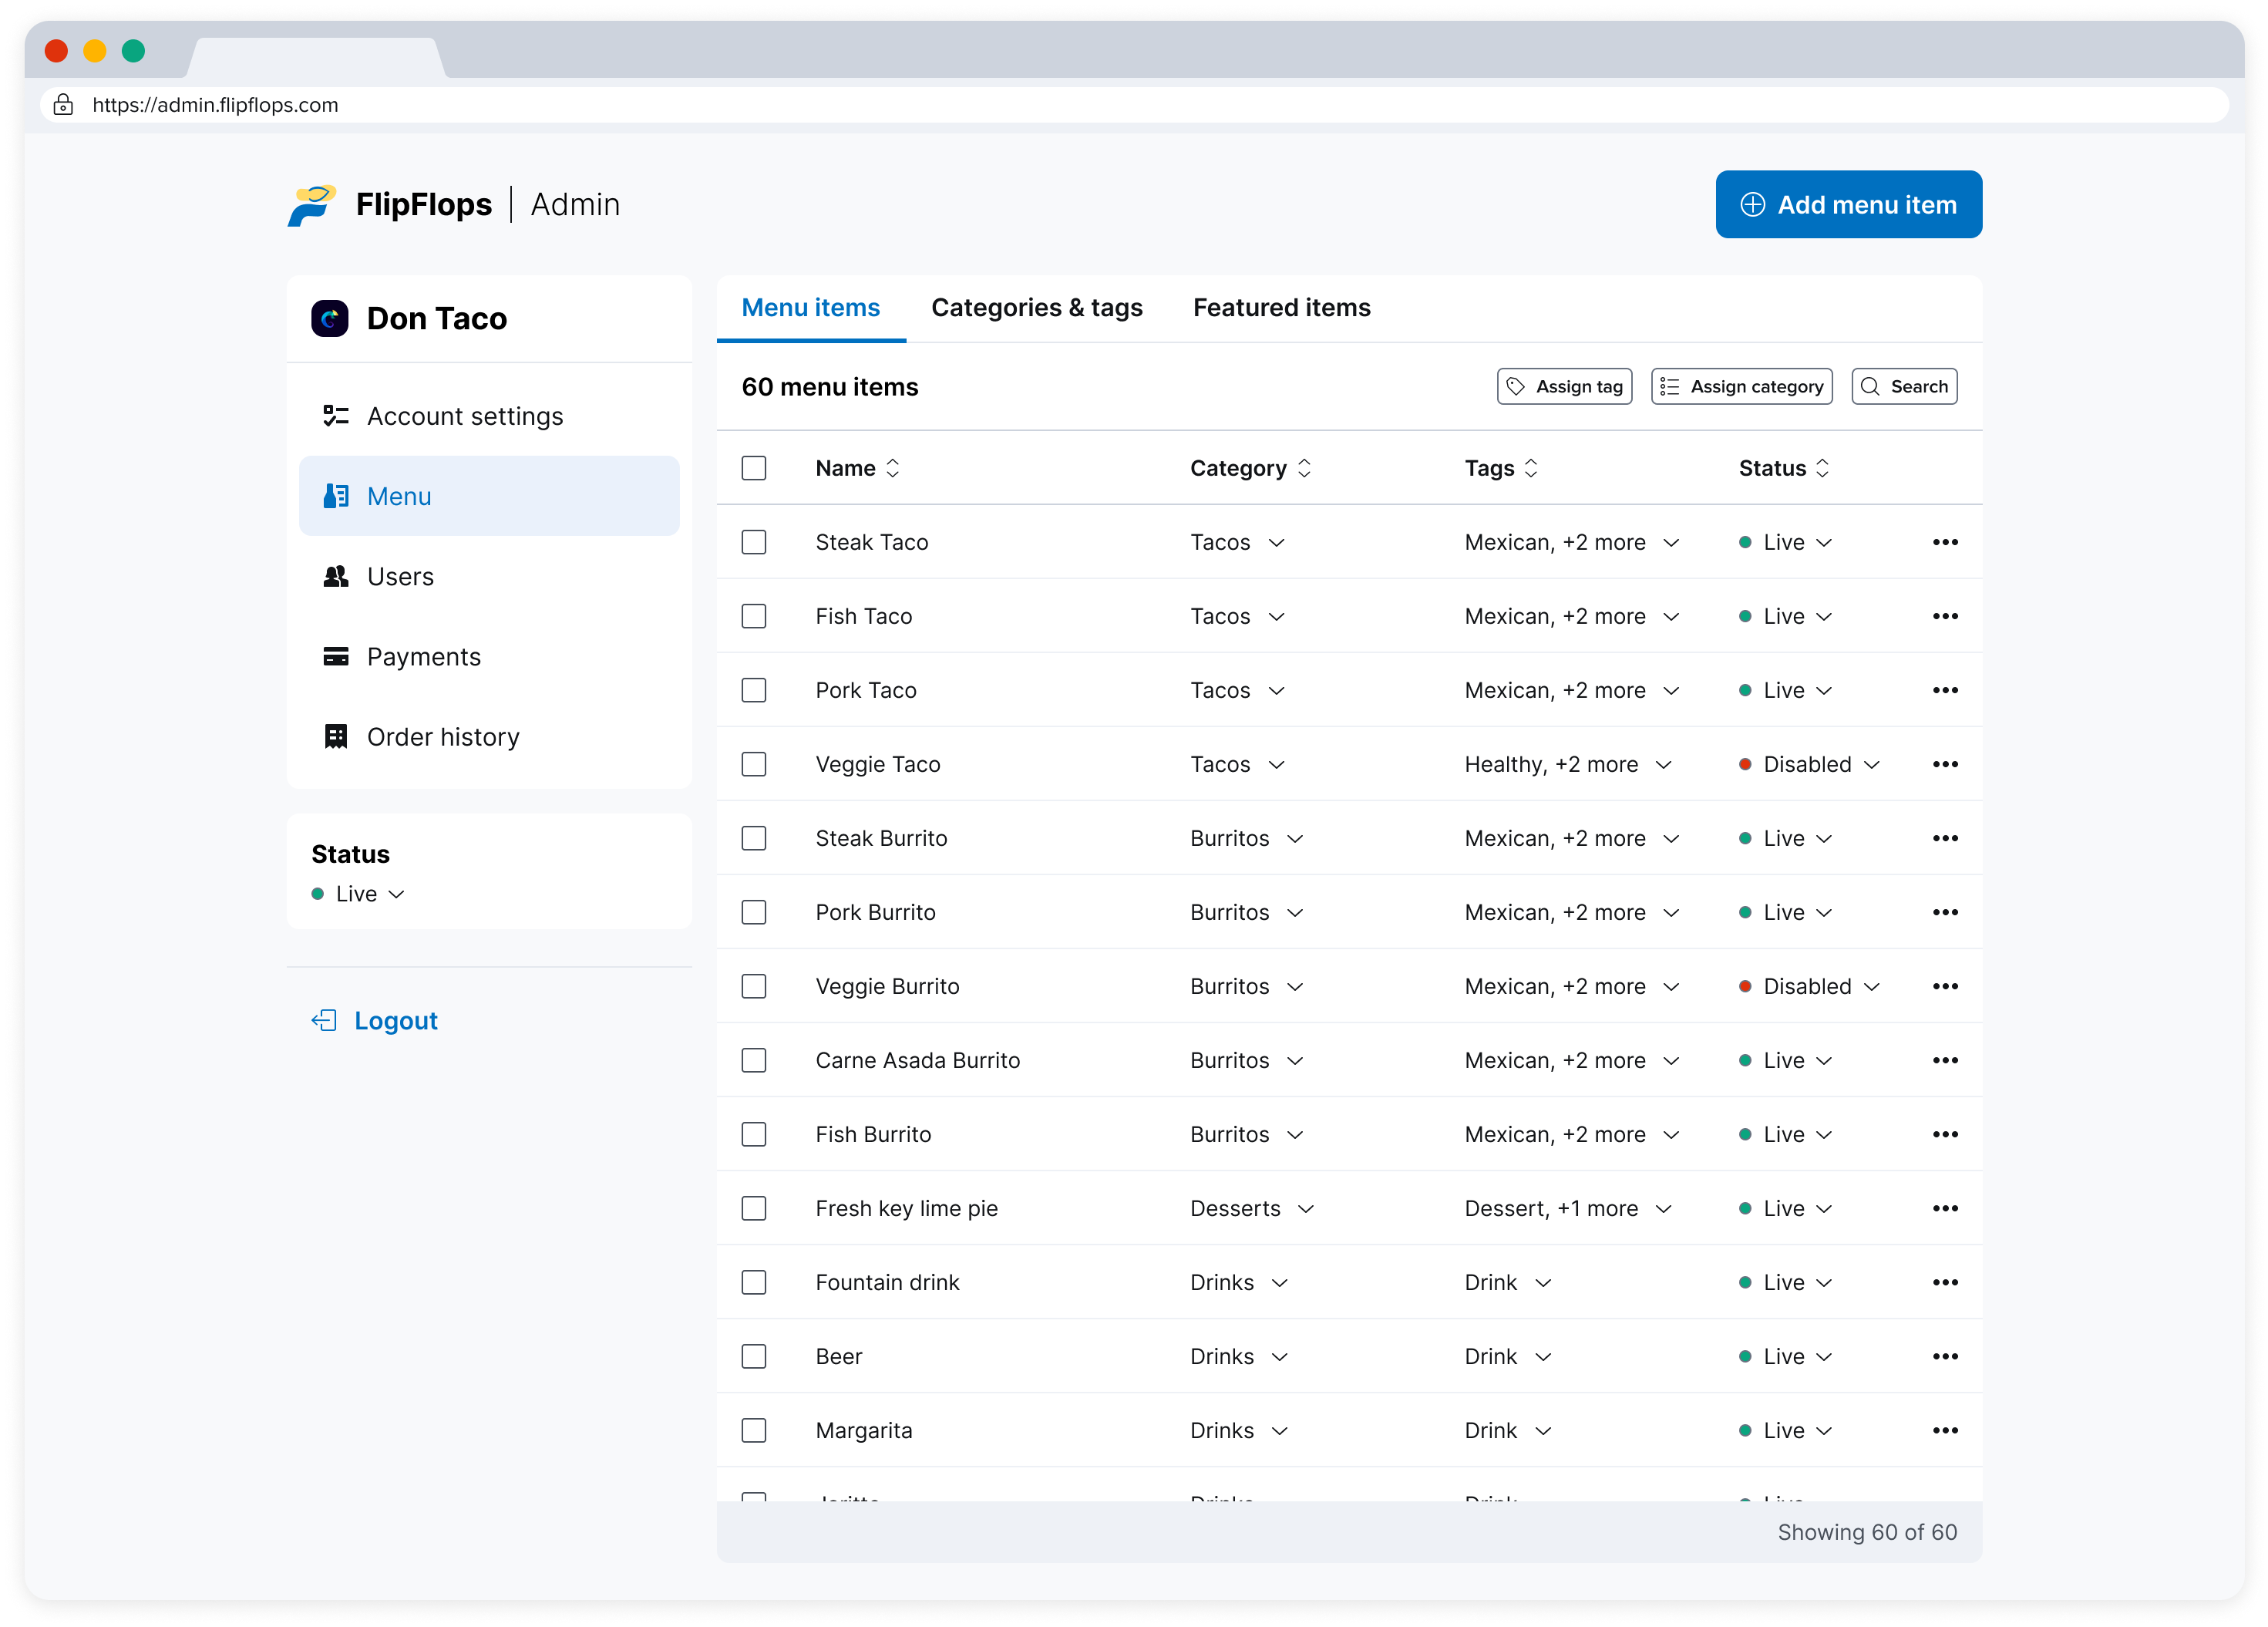
Task: Switch to the Categories & tags tab
Action: (x=1036, y=308)
